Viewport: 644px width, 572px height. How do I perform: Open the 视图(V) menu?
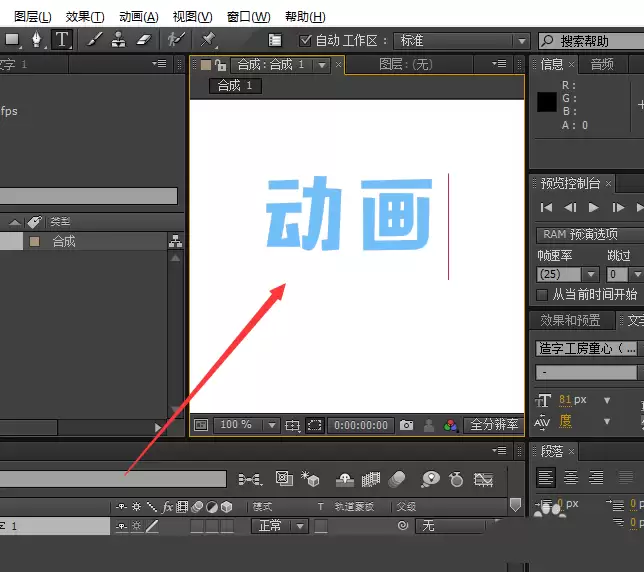(x=193, y=17)
